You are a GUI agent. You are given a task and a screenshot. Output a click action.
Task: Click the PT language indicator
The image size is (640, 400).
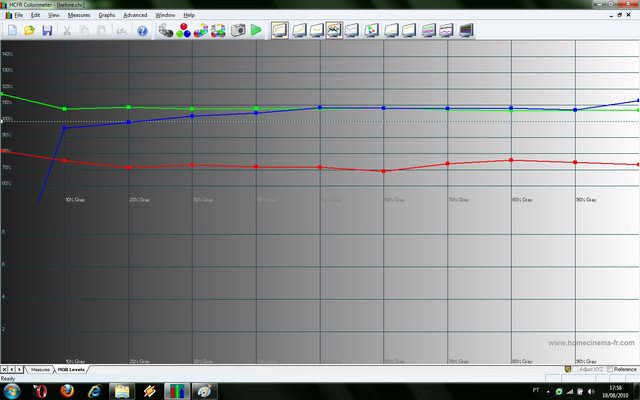(x=536, y=391)
